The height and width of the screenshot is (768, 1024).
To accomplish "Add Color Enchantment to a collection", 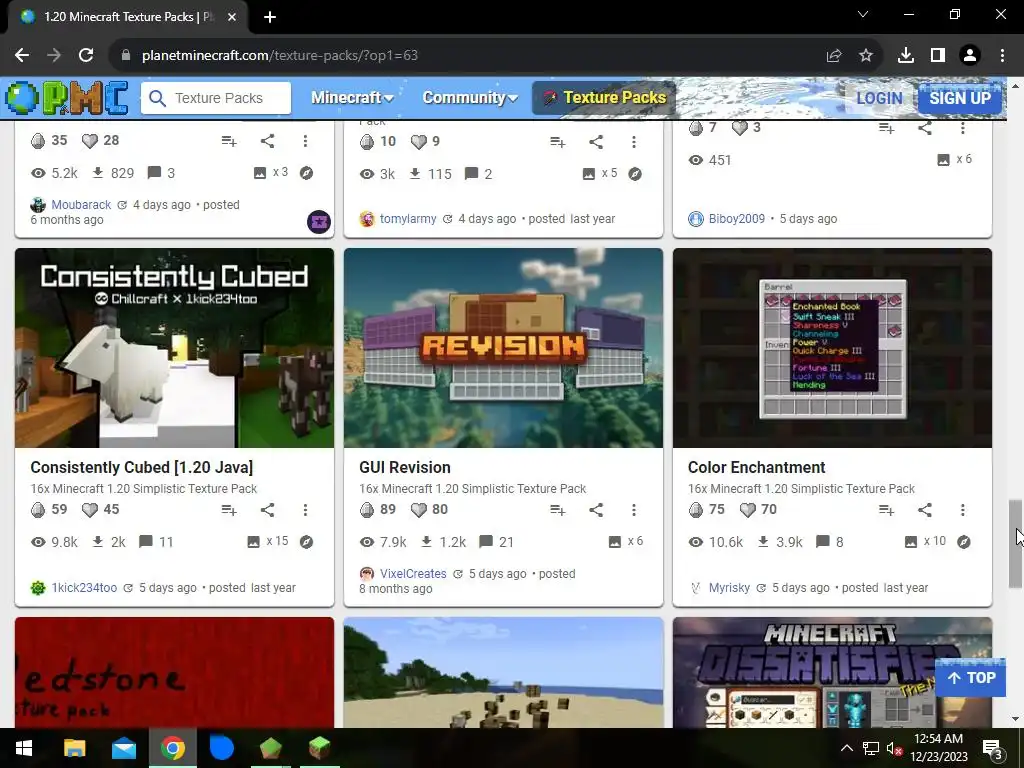I will pyautogui.click(x=886, y=510).
